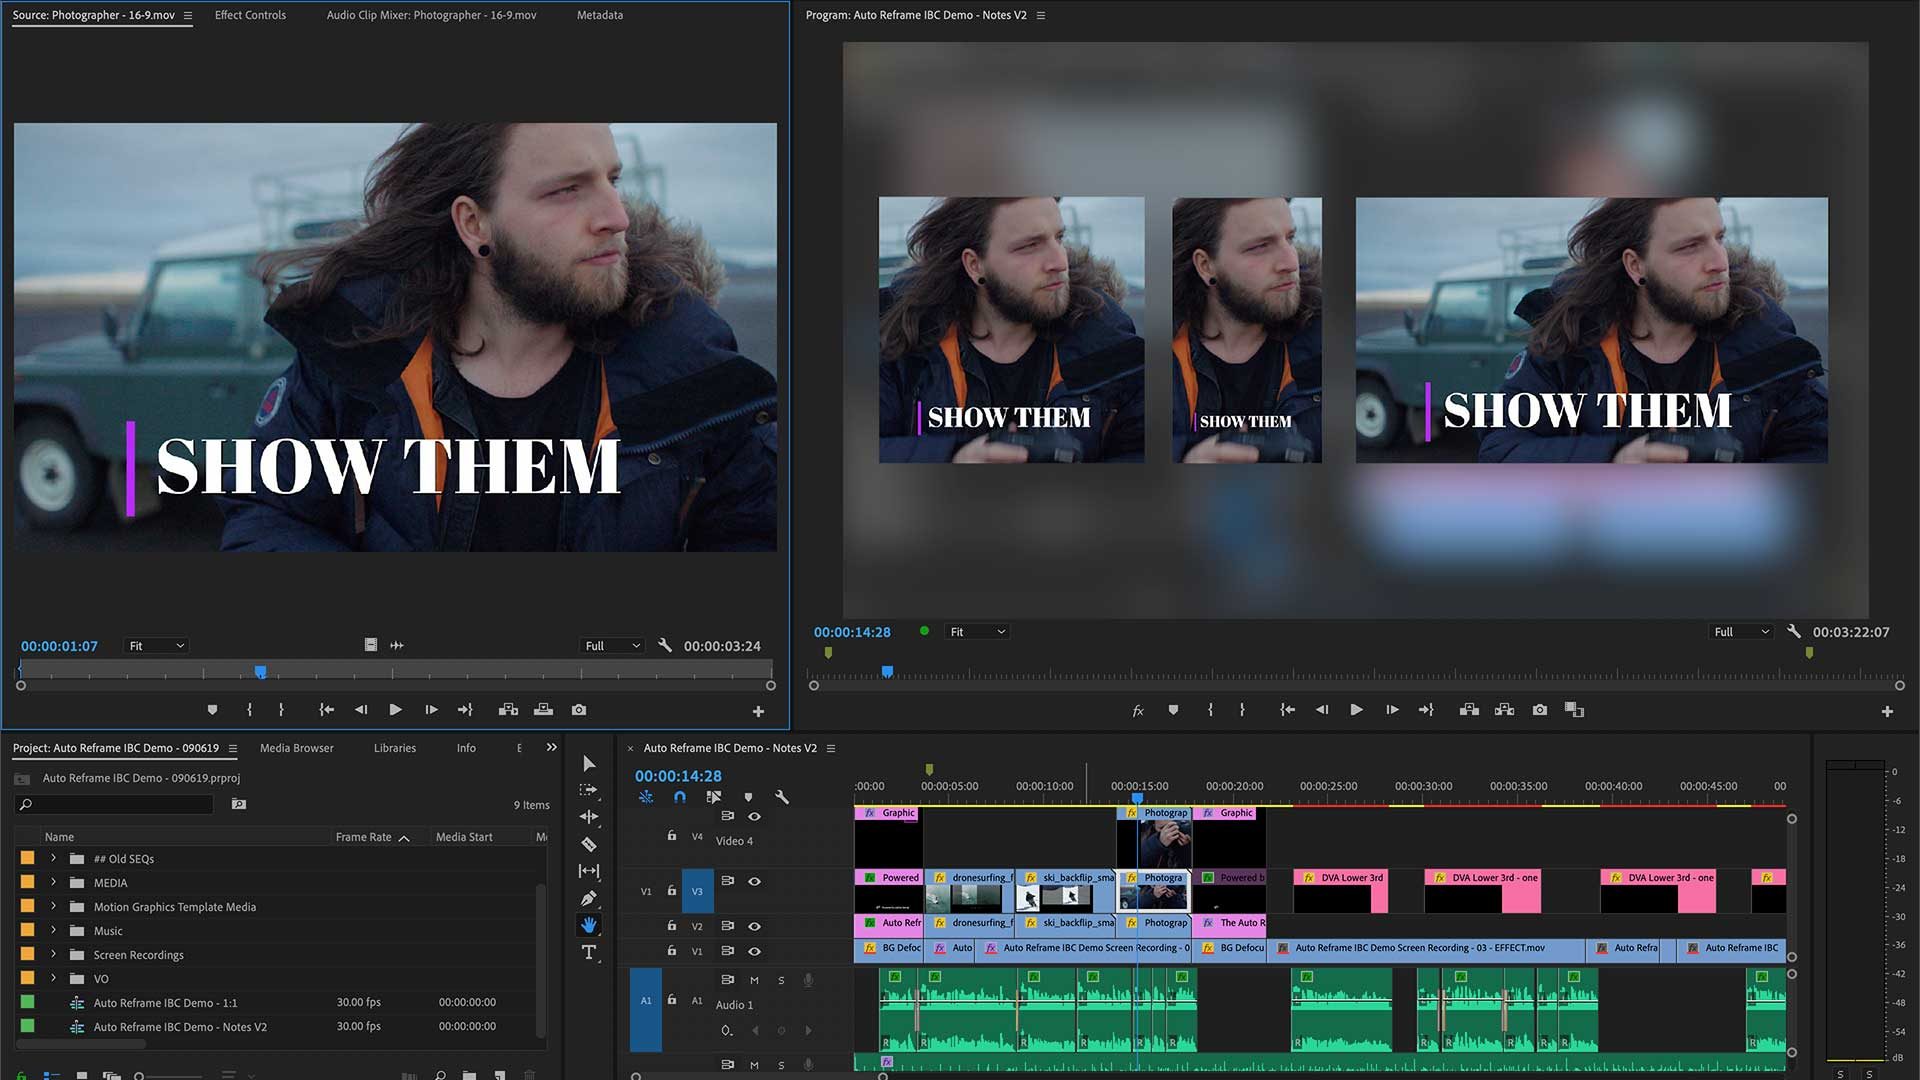Select the Track Select Forward tool
Viewport: 1920px width, 1080px height.
[x=589, y=790]
